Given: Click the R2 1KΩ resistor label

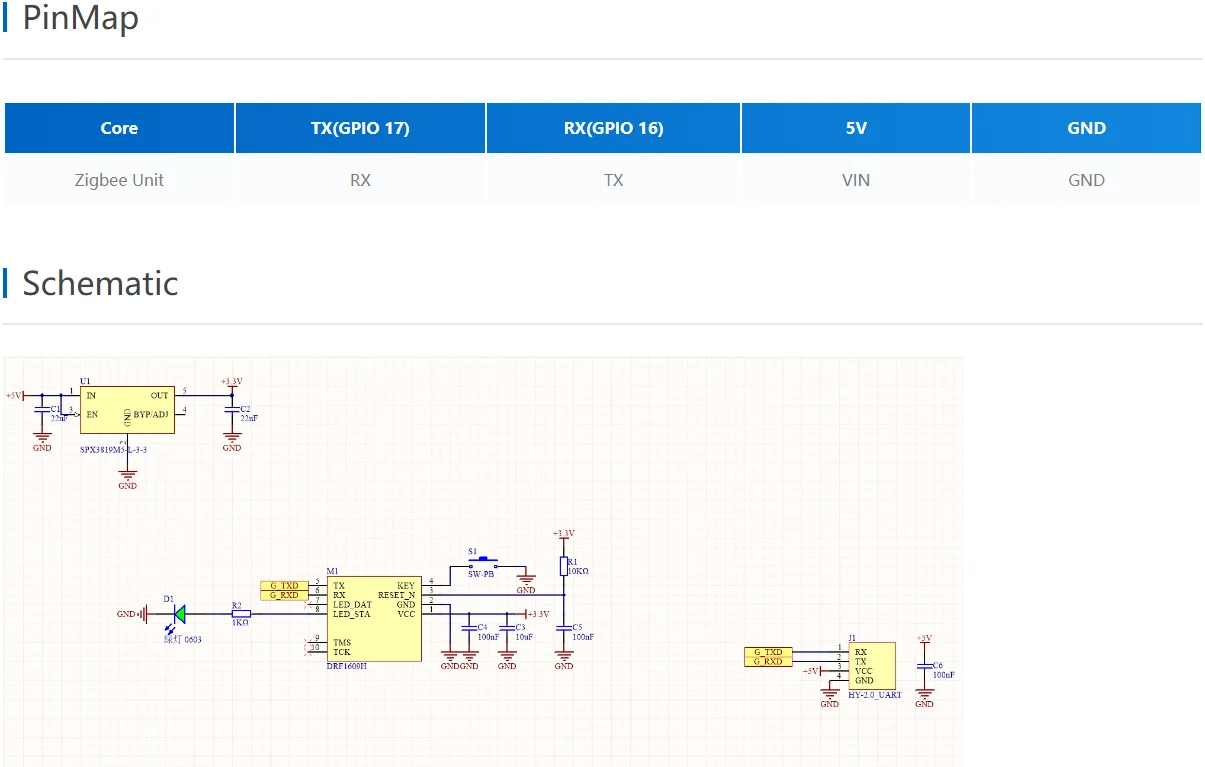Looking at the screenshot, I should coord(240,613).
